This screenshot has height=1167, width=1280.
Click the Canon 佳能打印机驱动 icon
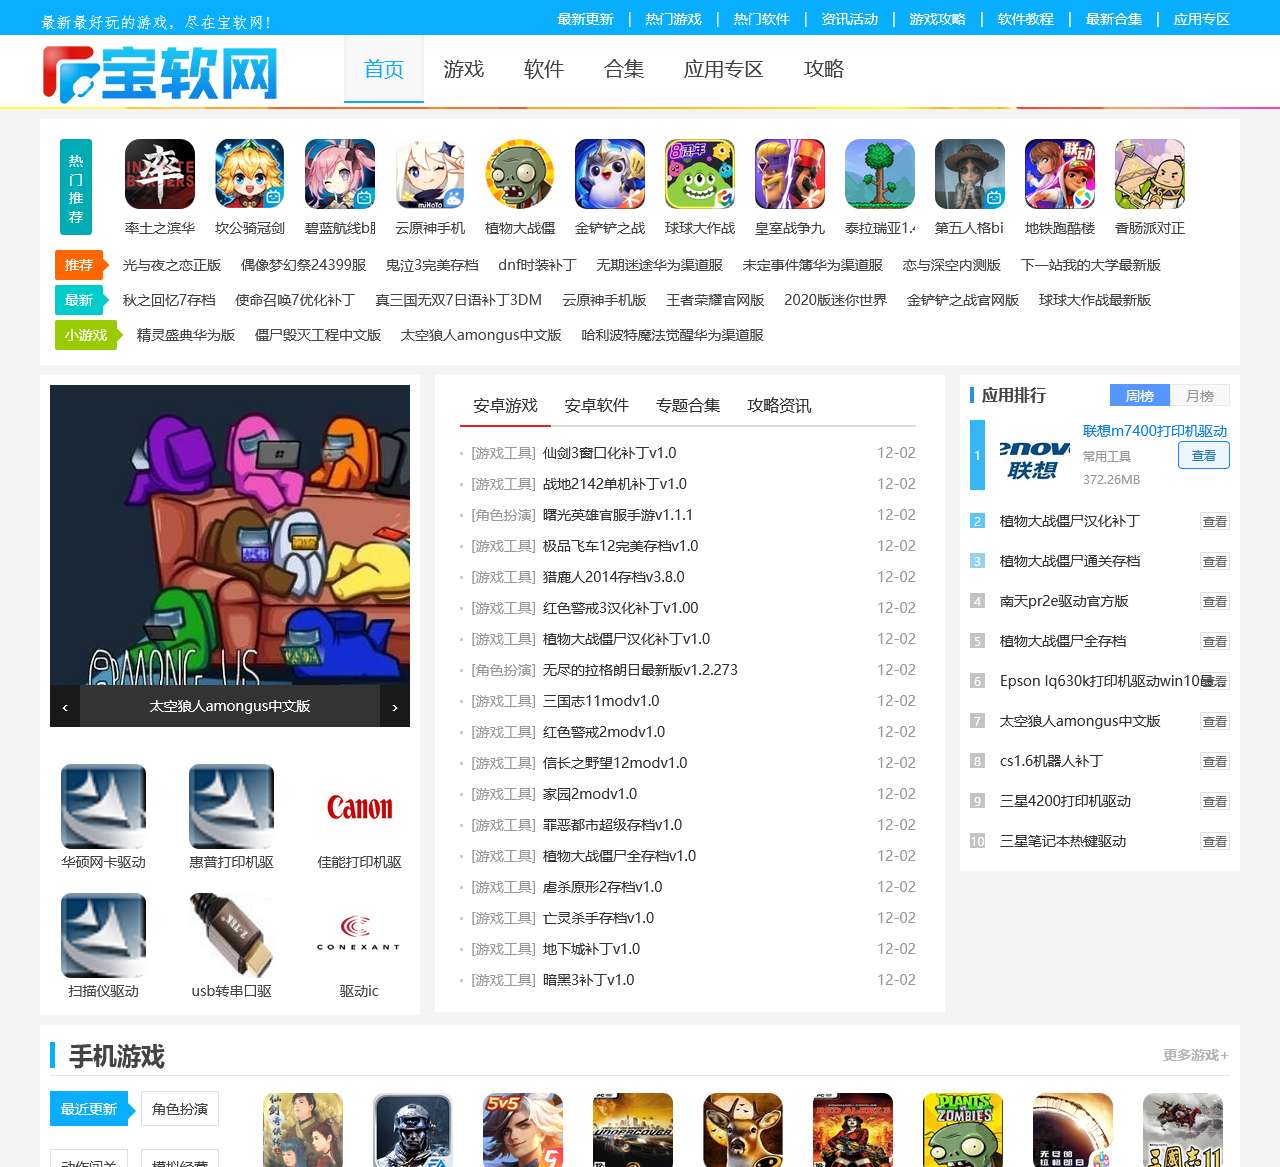[359, 806]
